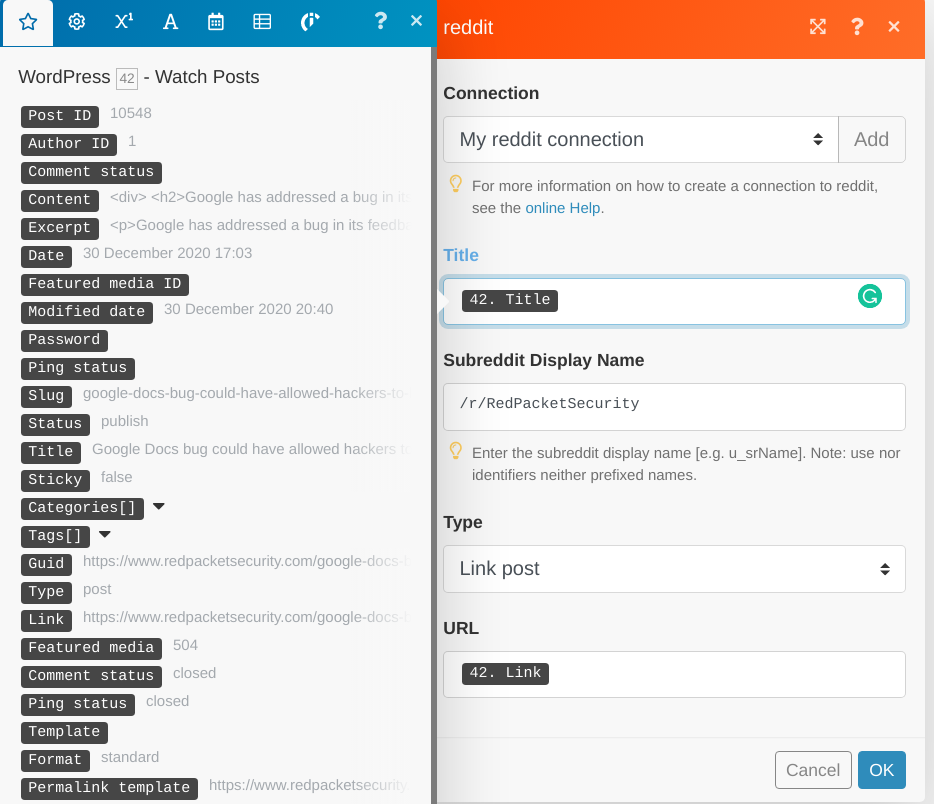The width and height of the screenshot is (934, 804).
Task: Open the text functions tab
Action: (x=170, y=22)
